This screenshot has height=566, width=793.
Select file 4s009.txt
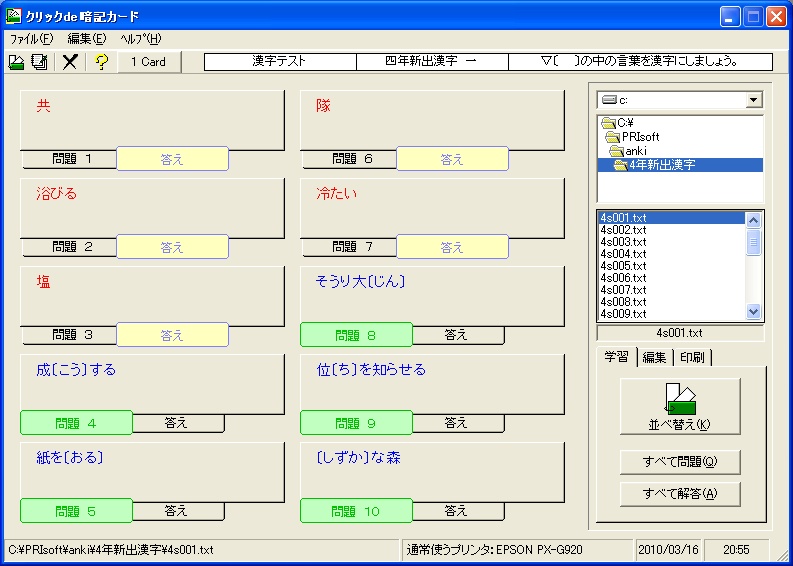(672, 314)
